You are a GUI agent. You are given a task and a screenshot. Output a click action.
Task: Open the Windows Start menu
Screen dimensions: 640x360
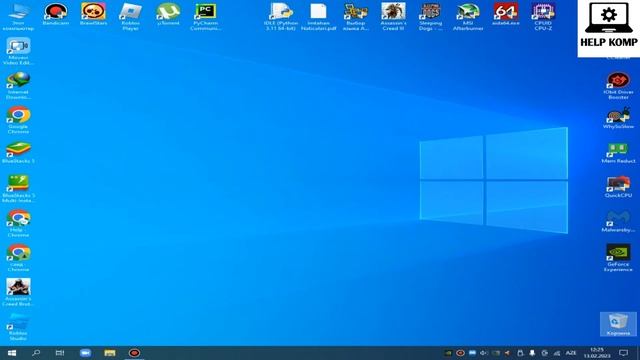point(12,353)
